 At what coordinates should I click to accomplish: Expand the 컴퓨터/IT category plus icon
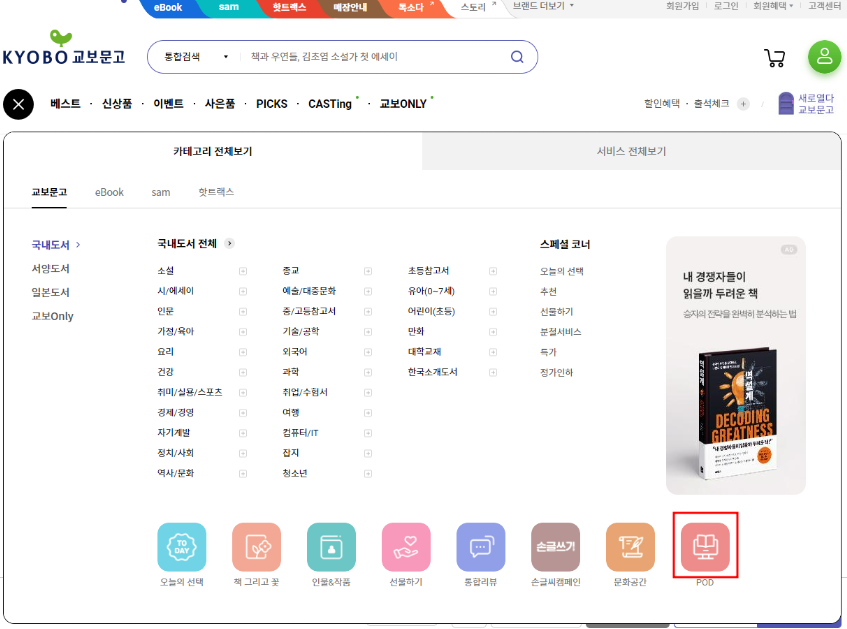[368, 433]
